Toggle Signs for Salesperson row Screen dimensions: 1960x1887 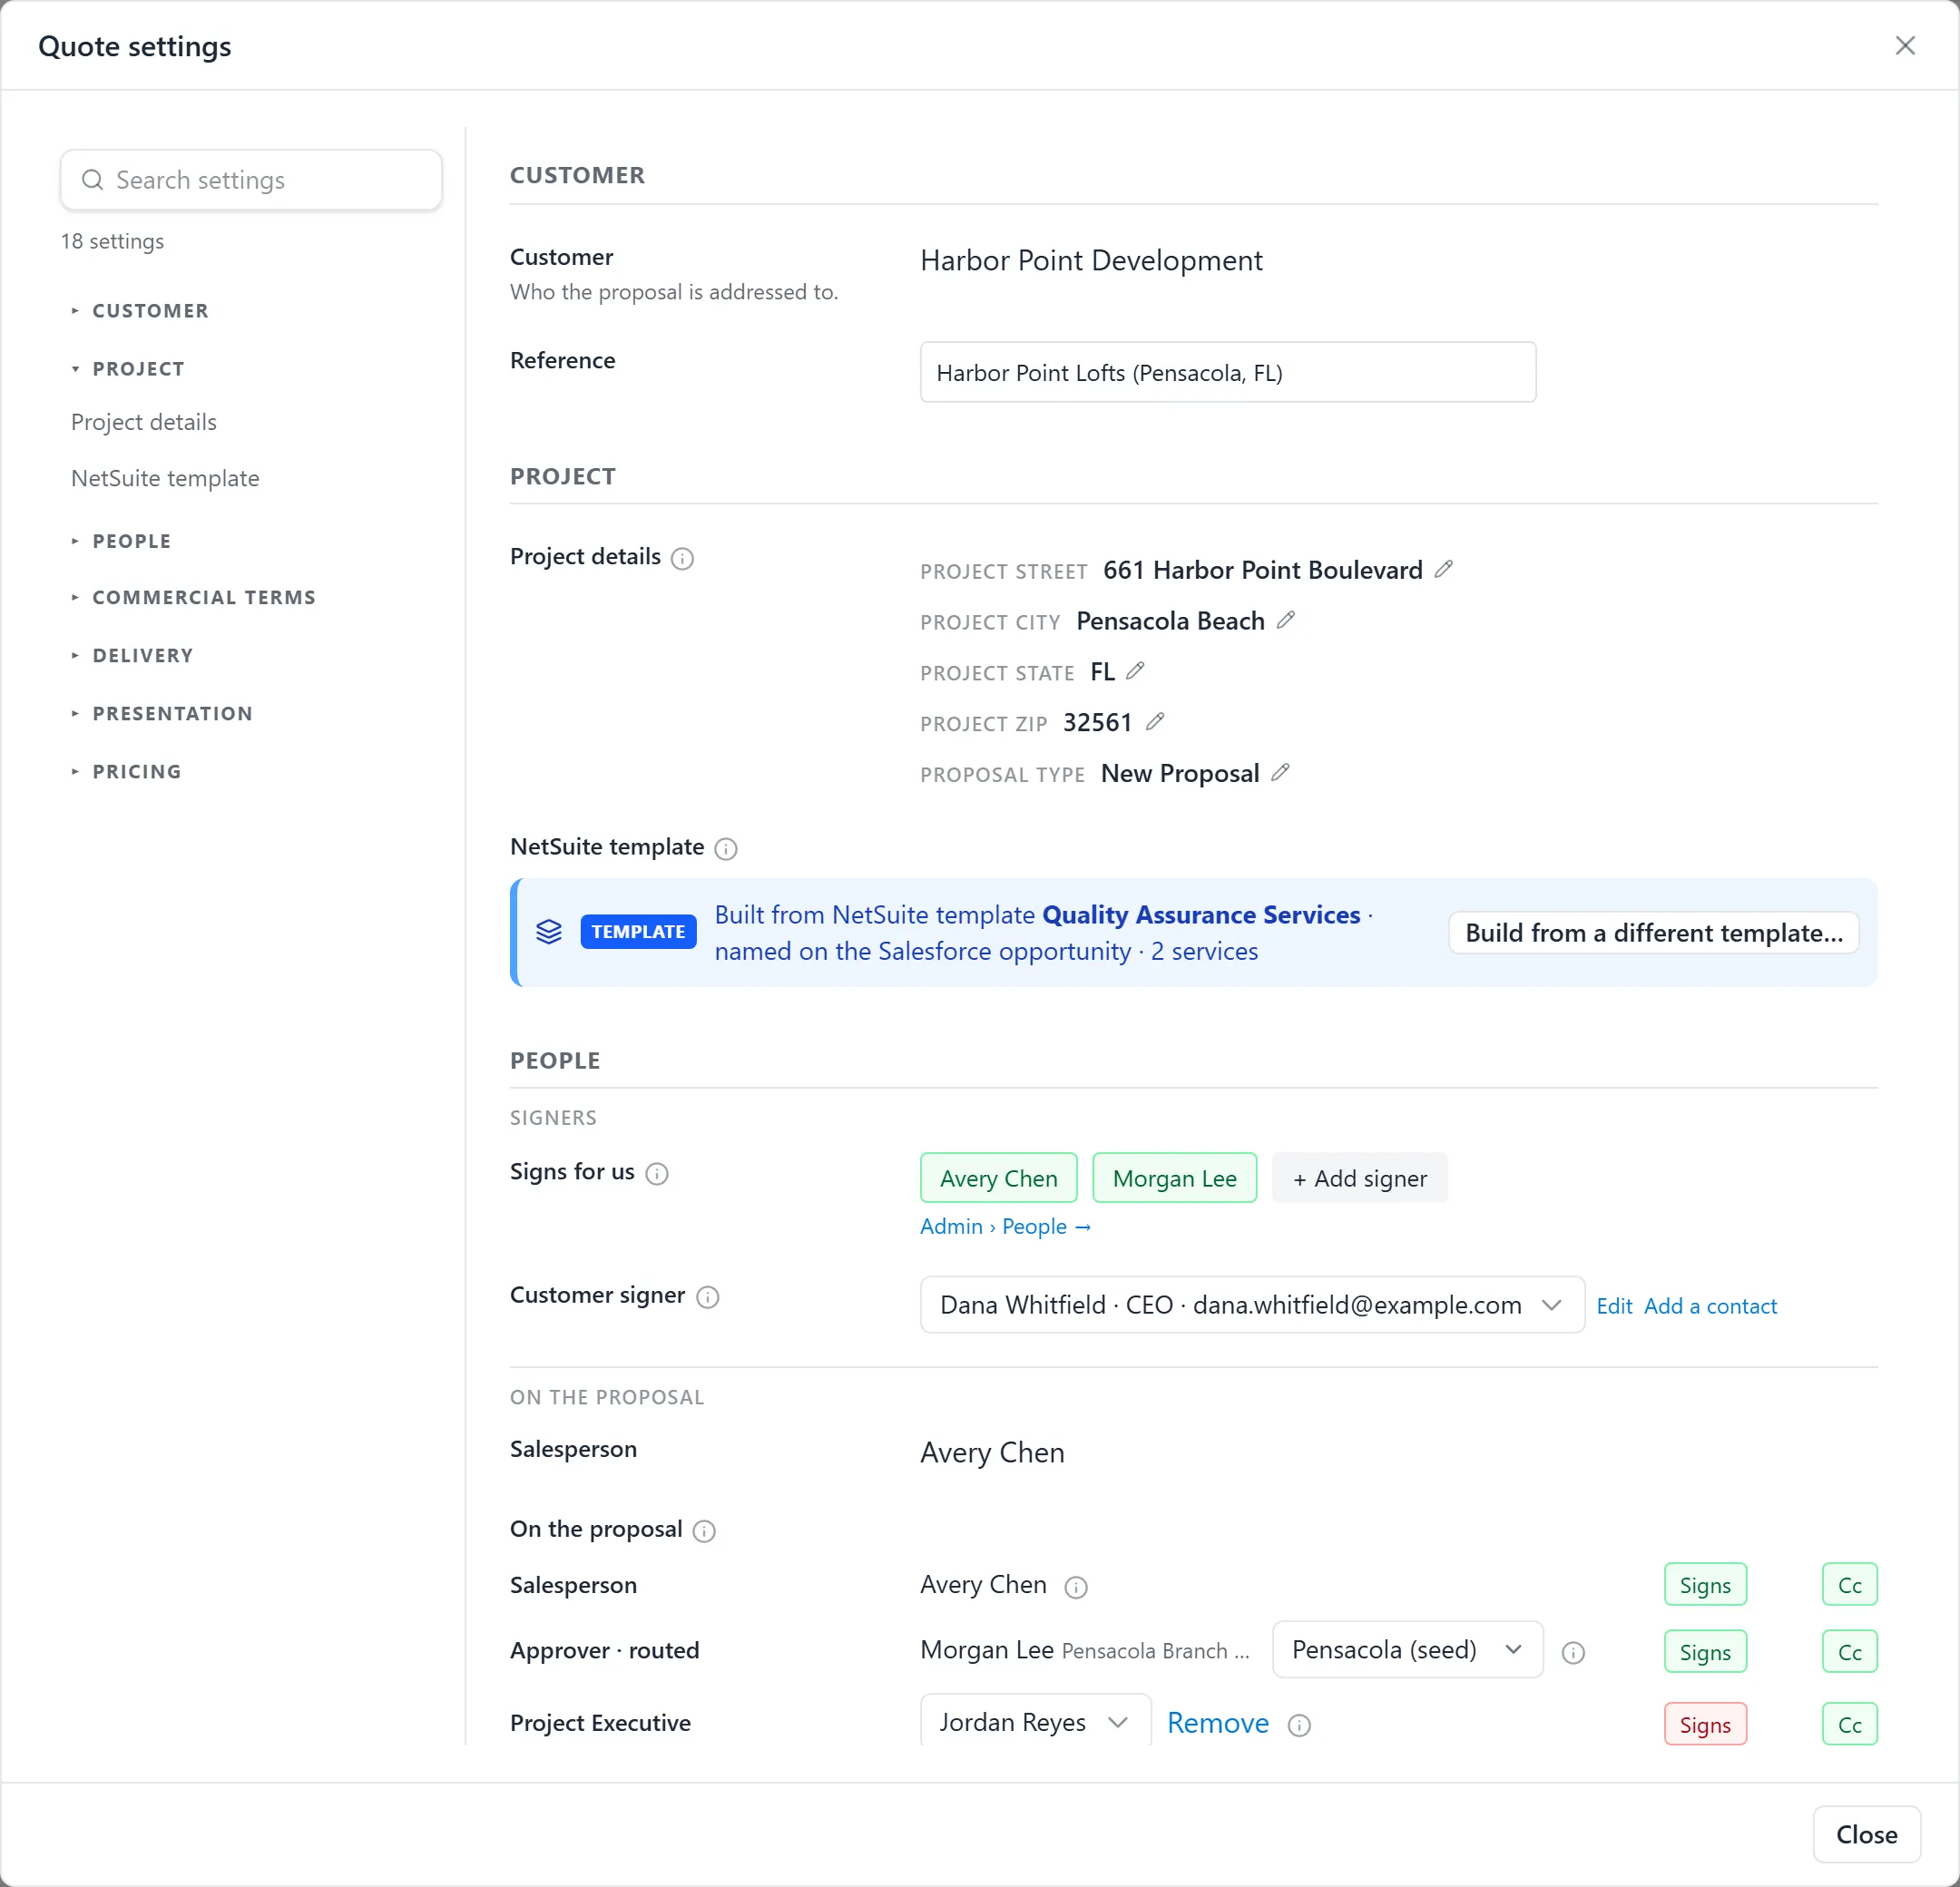click(1705, 1585)
